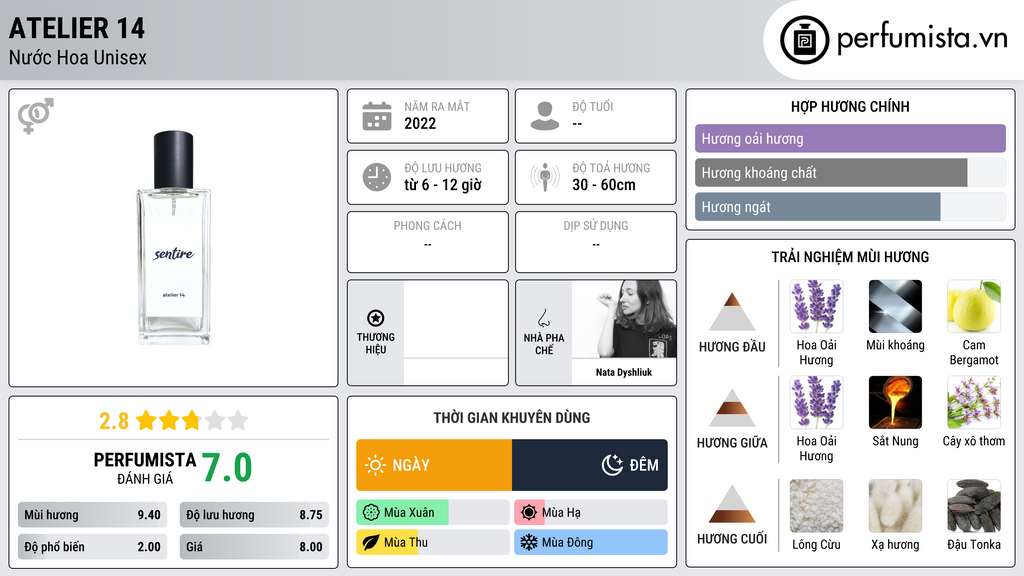Select the Hoa Oải Hương middle note image
Screen dimensions: 1024x576
[x=816, y=402]
